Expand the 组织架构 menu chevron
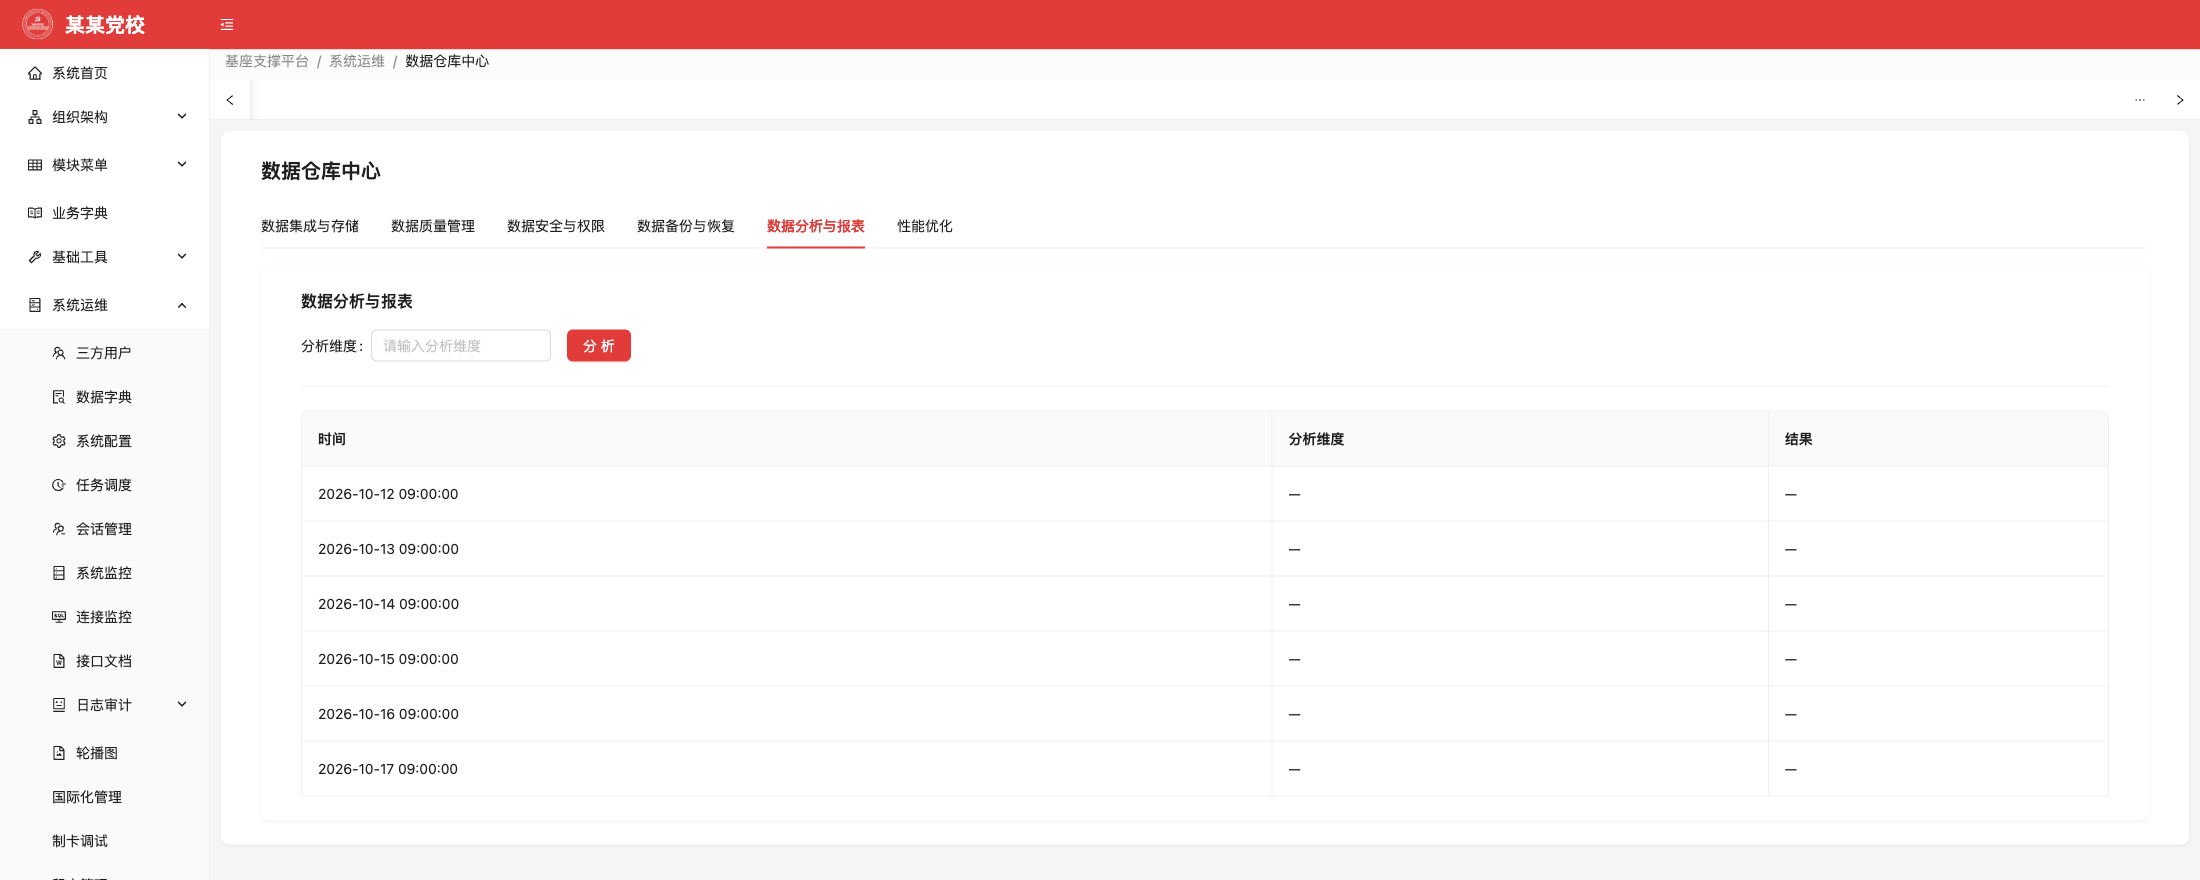The width and height of the screenshot is (2200, 880). tap(182, 117)
